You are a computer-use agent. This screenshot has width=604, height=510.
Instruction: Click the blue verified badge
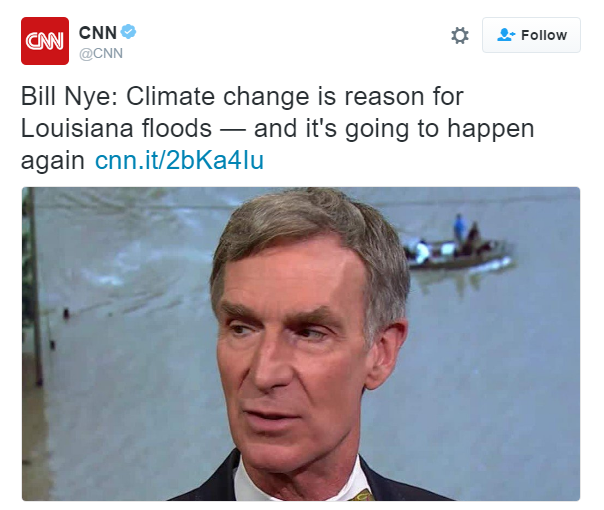[128, 32]
